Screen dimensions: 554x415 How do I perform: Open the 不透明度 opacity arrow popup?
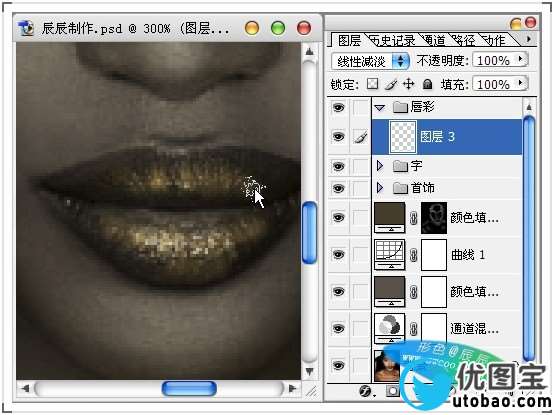[x=520, y=59]
